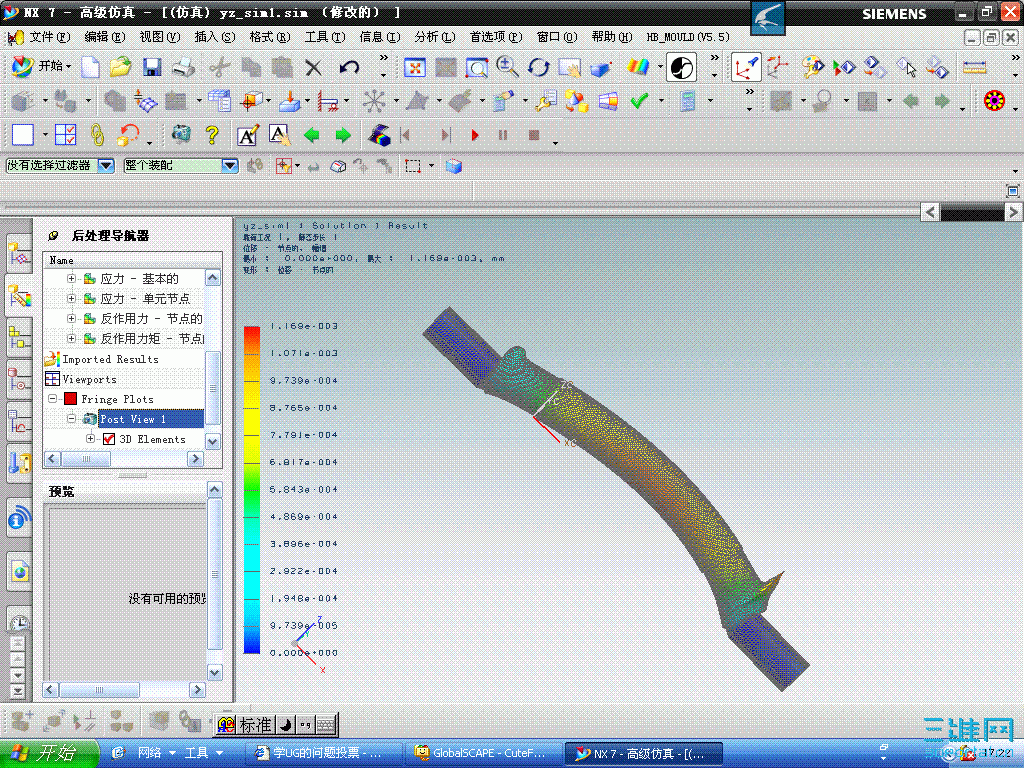Click the Windows 开始 Start button

pos(49,753)
